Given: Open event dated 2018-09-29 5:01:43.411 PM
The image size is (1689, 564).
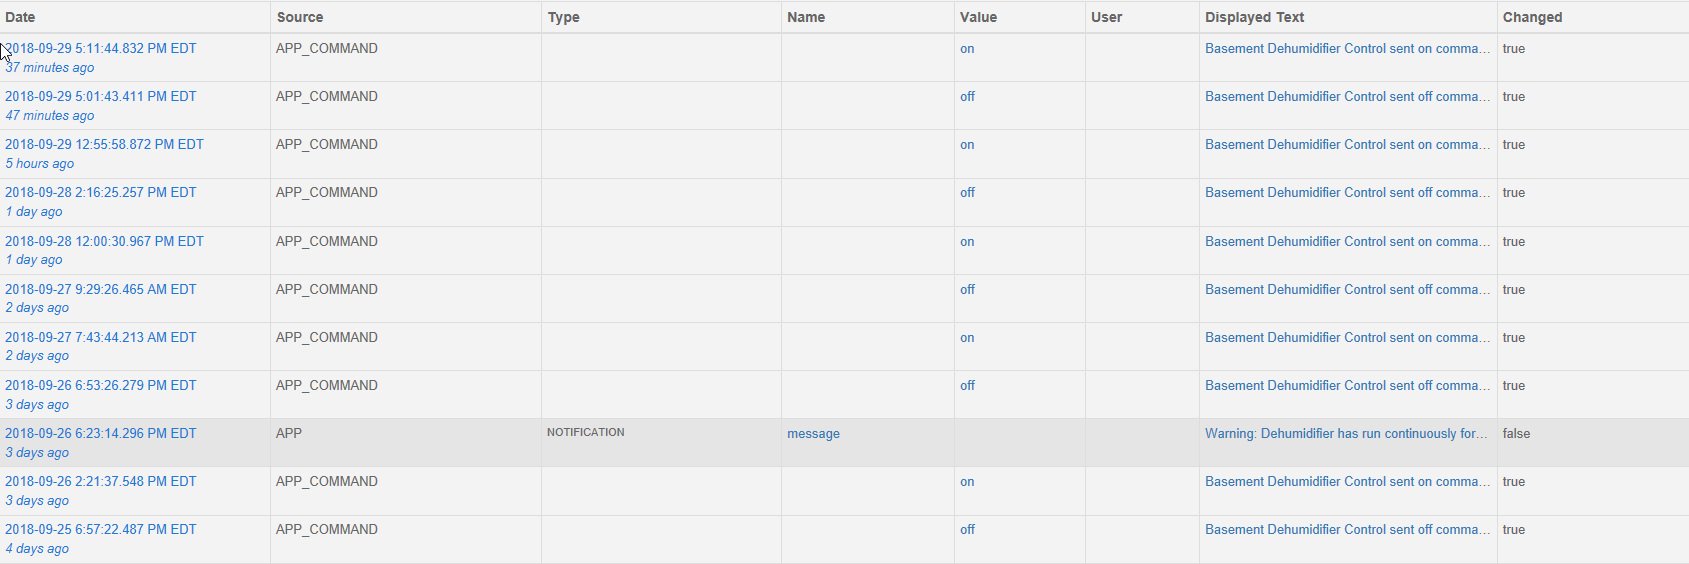Looking at the screenshot, I should pos(101,96).
